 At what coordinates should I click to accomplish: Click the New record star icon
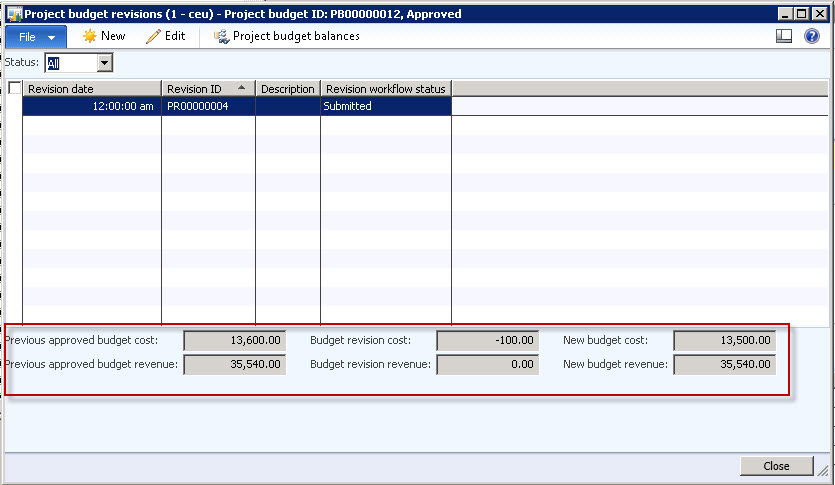(x=90, y=36)
